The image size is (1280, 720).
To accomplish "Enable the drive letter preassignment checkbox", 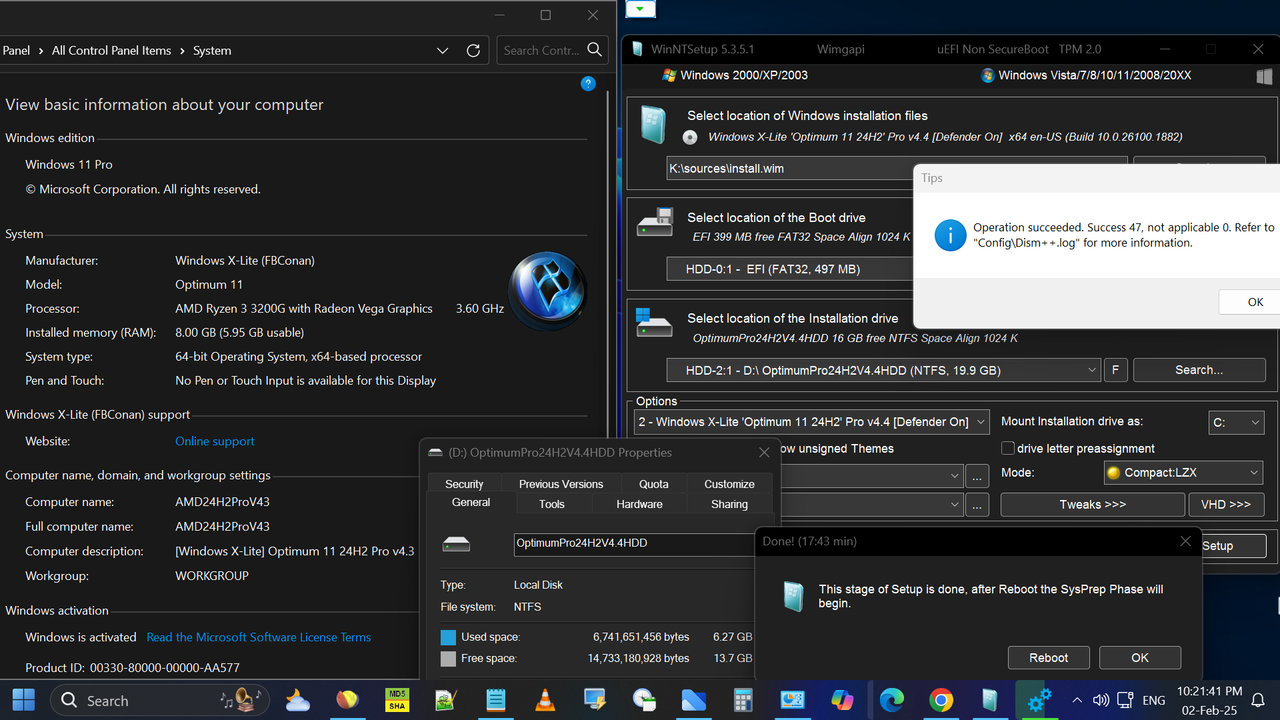I will 1008,448.
